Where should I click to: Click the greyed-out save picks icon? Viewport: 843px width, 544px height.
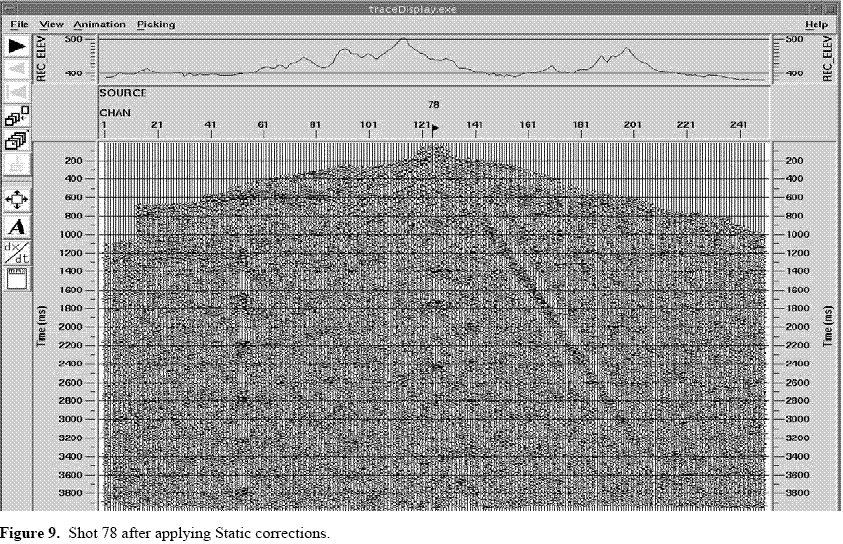click(x=18, y=165)
